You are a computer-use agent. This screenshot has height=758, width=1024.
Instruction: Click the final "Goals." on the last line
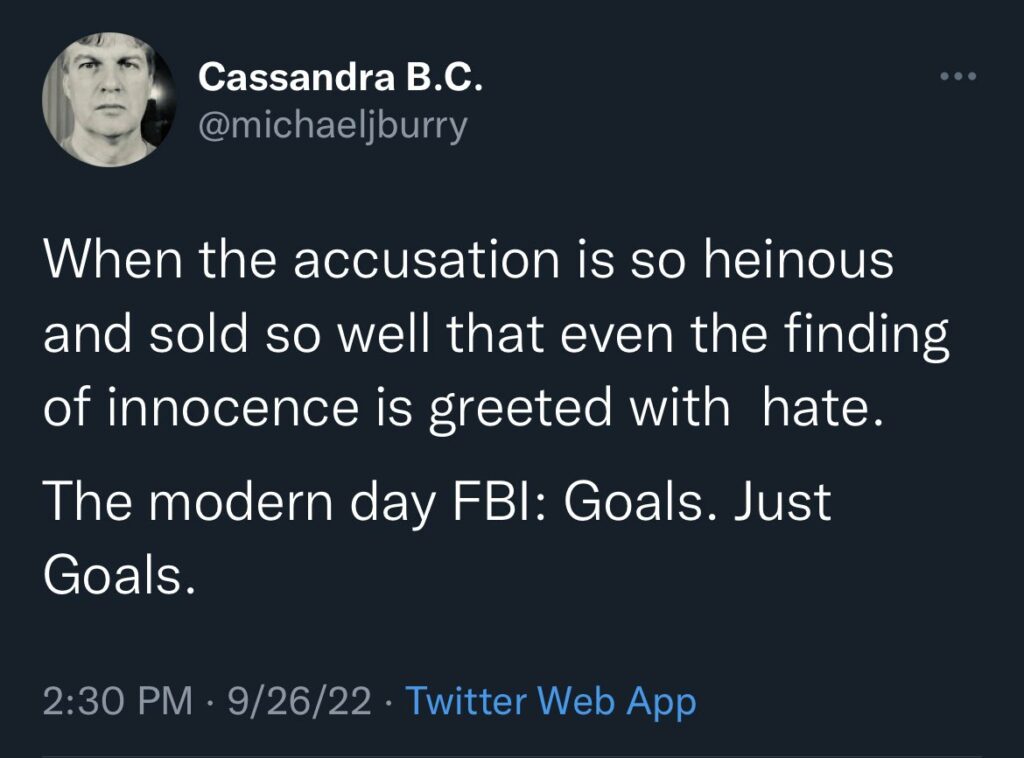(x=116, y=574)
